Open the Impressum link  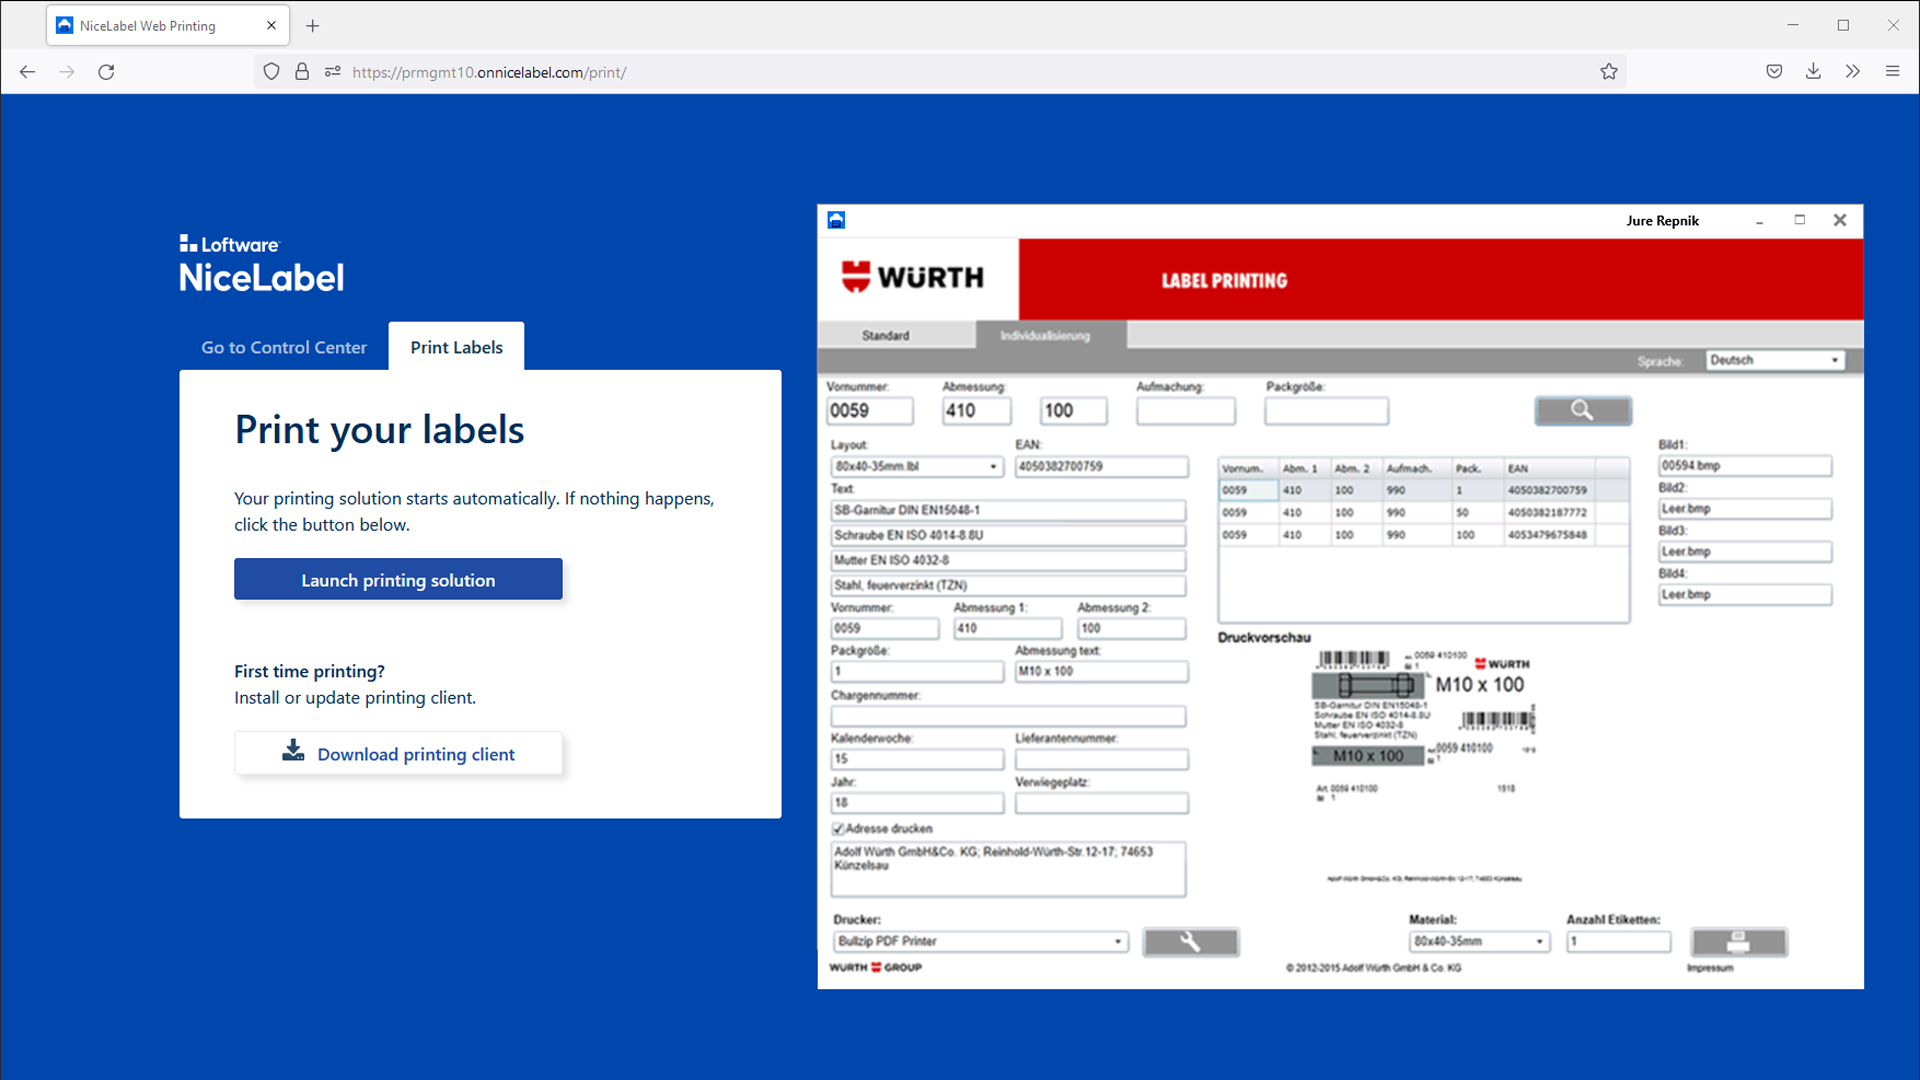pos(1710,967)
